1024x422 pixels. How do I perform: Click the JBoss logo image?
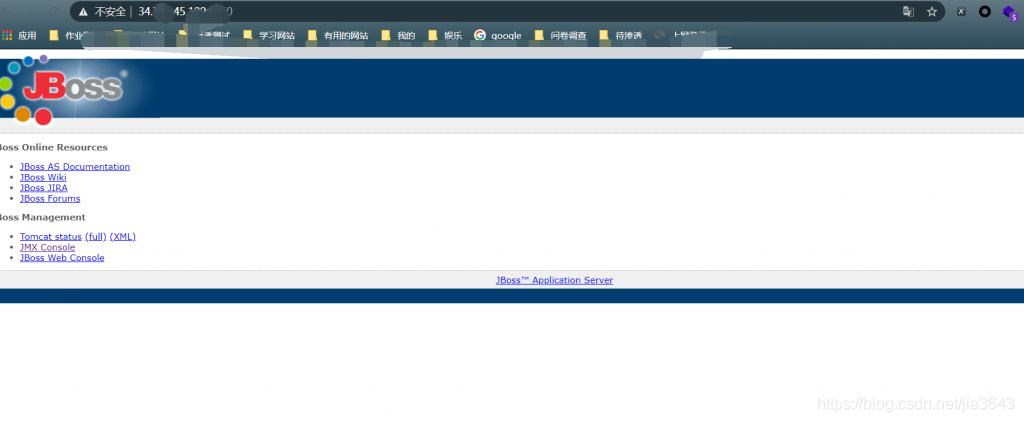63,89
